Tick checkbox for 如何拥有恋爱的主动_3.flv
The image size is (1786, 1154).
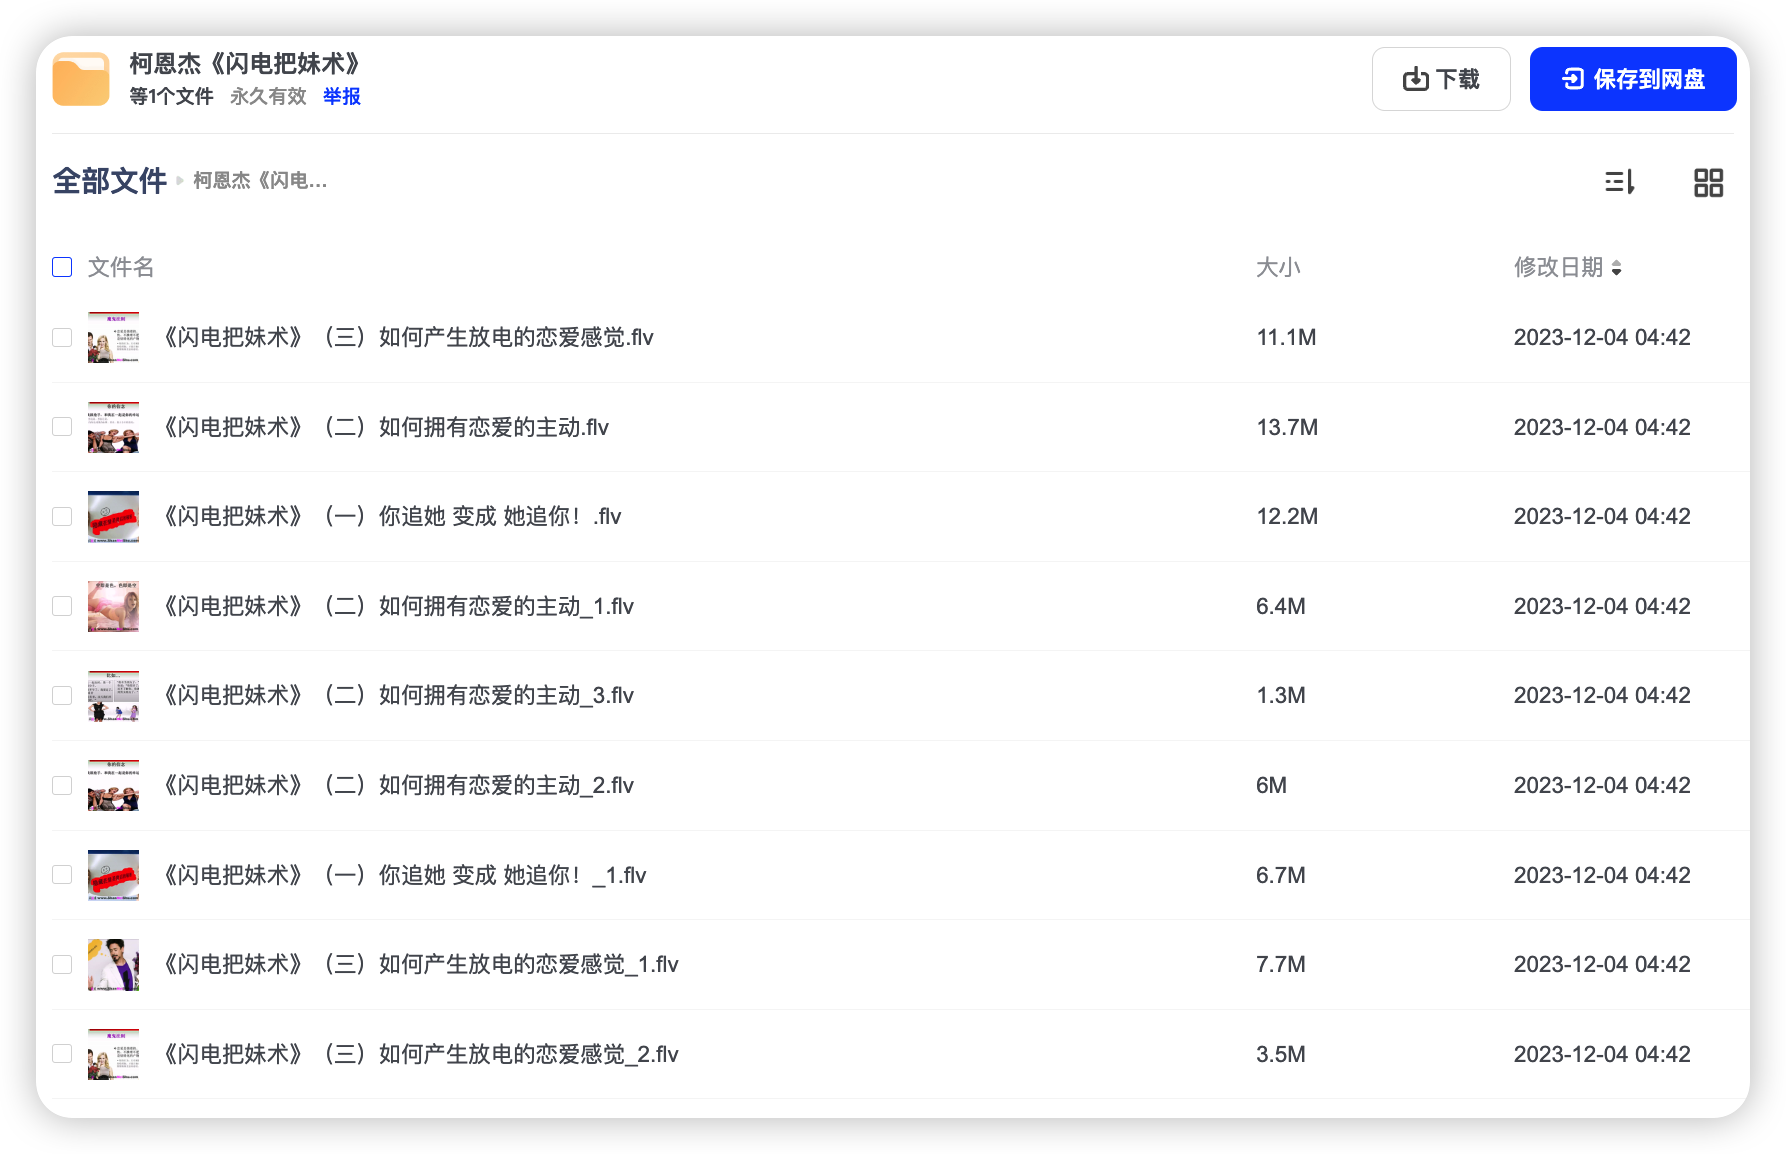62,695
